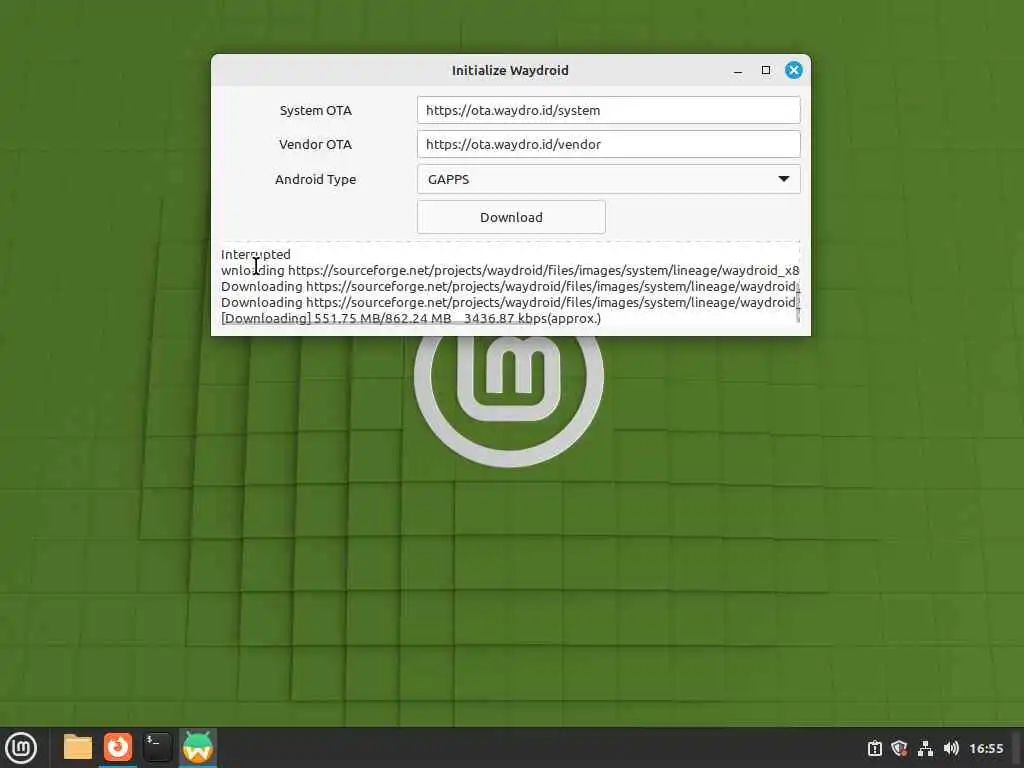Open the Linux Mint start menu
The width and height of the screenshot is (1024, 768).
click(21, 748)
